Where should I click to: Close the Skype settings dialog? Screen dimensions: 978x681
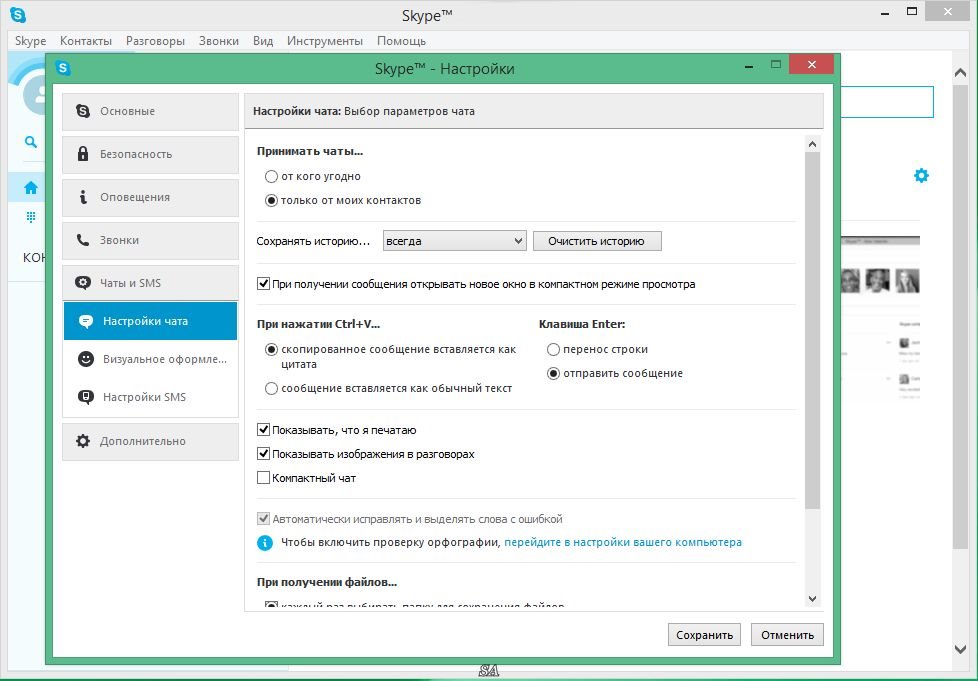(811, 64)
